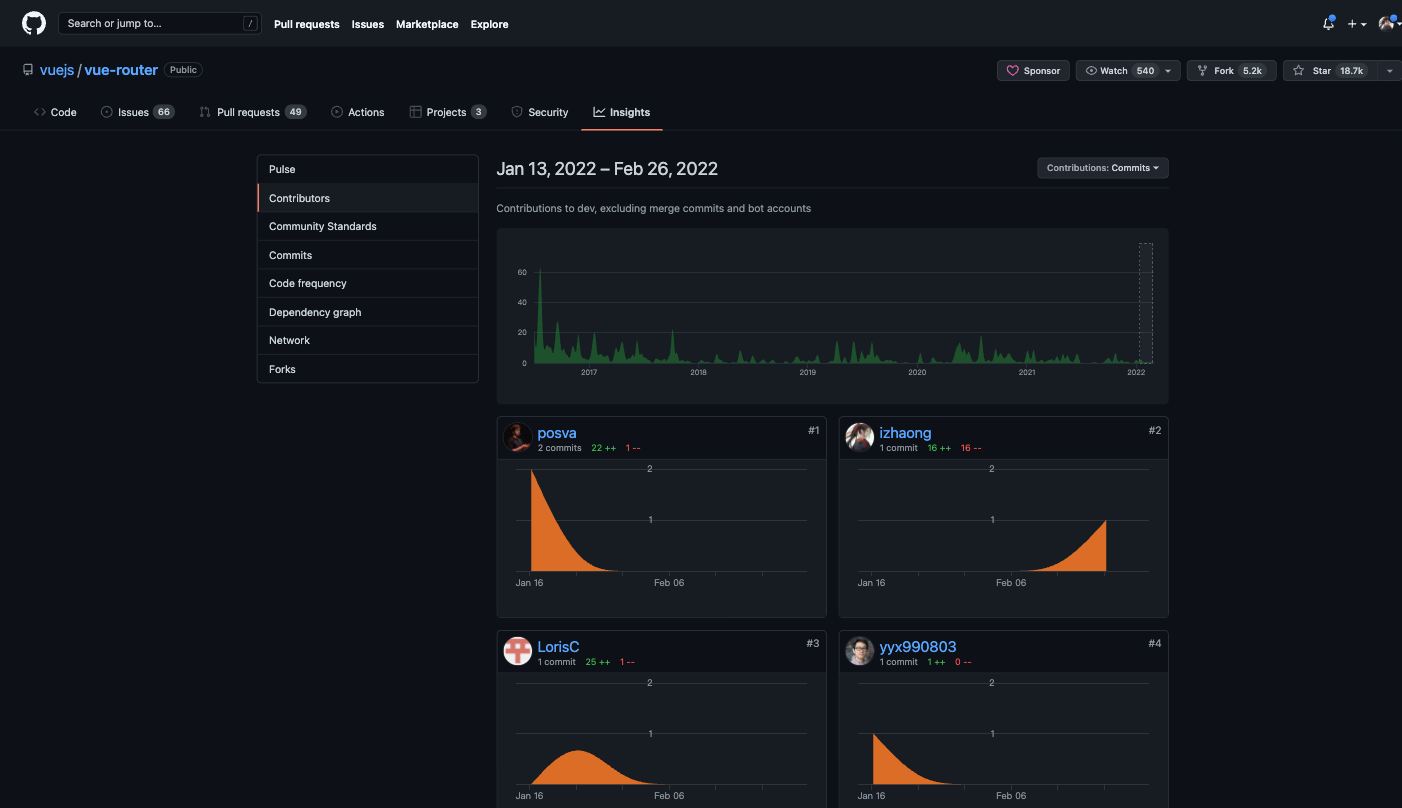Click izhaong's avatar image

860,438
